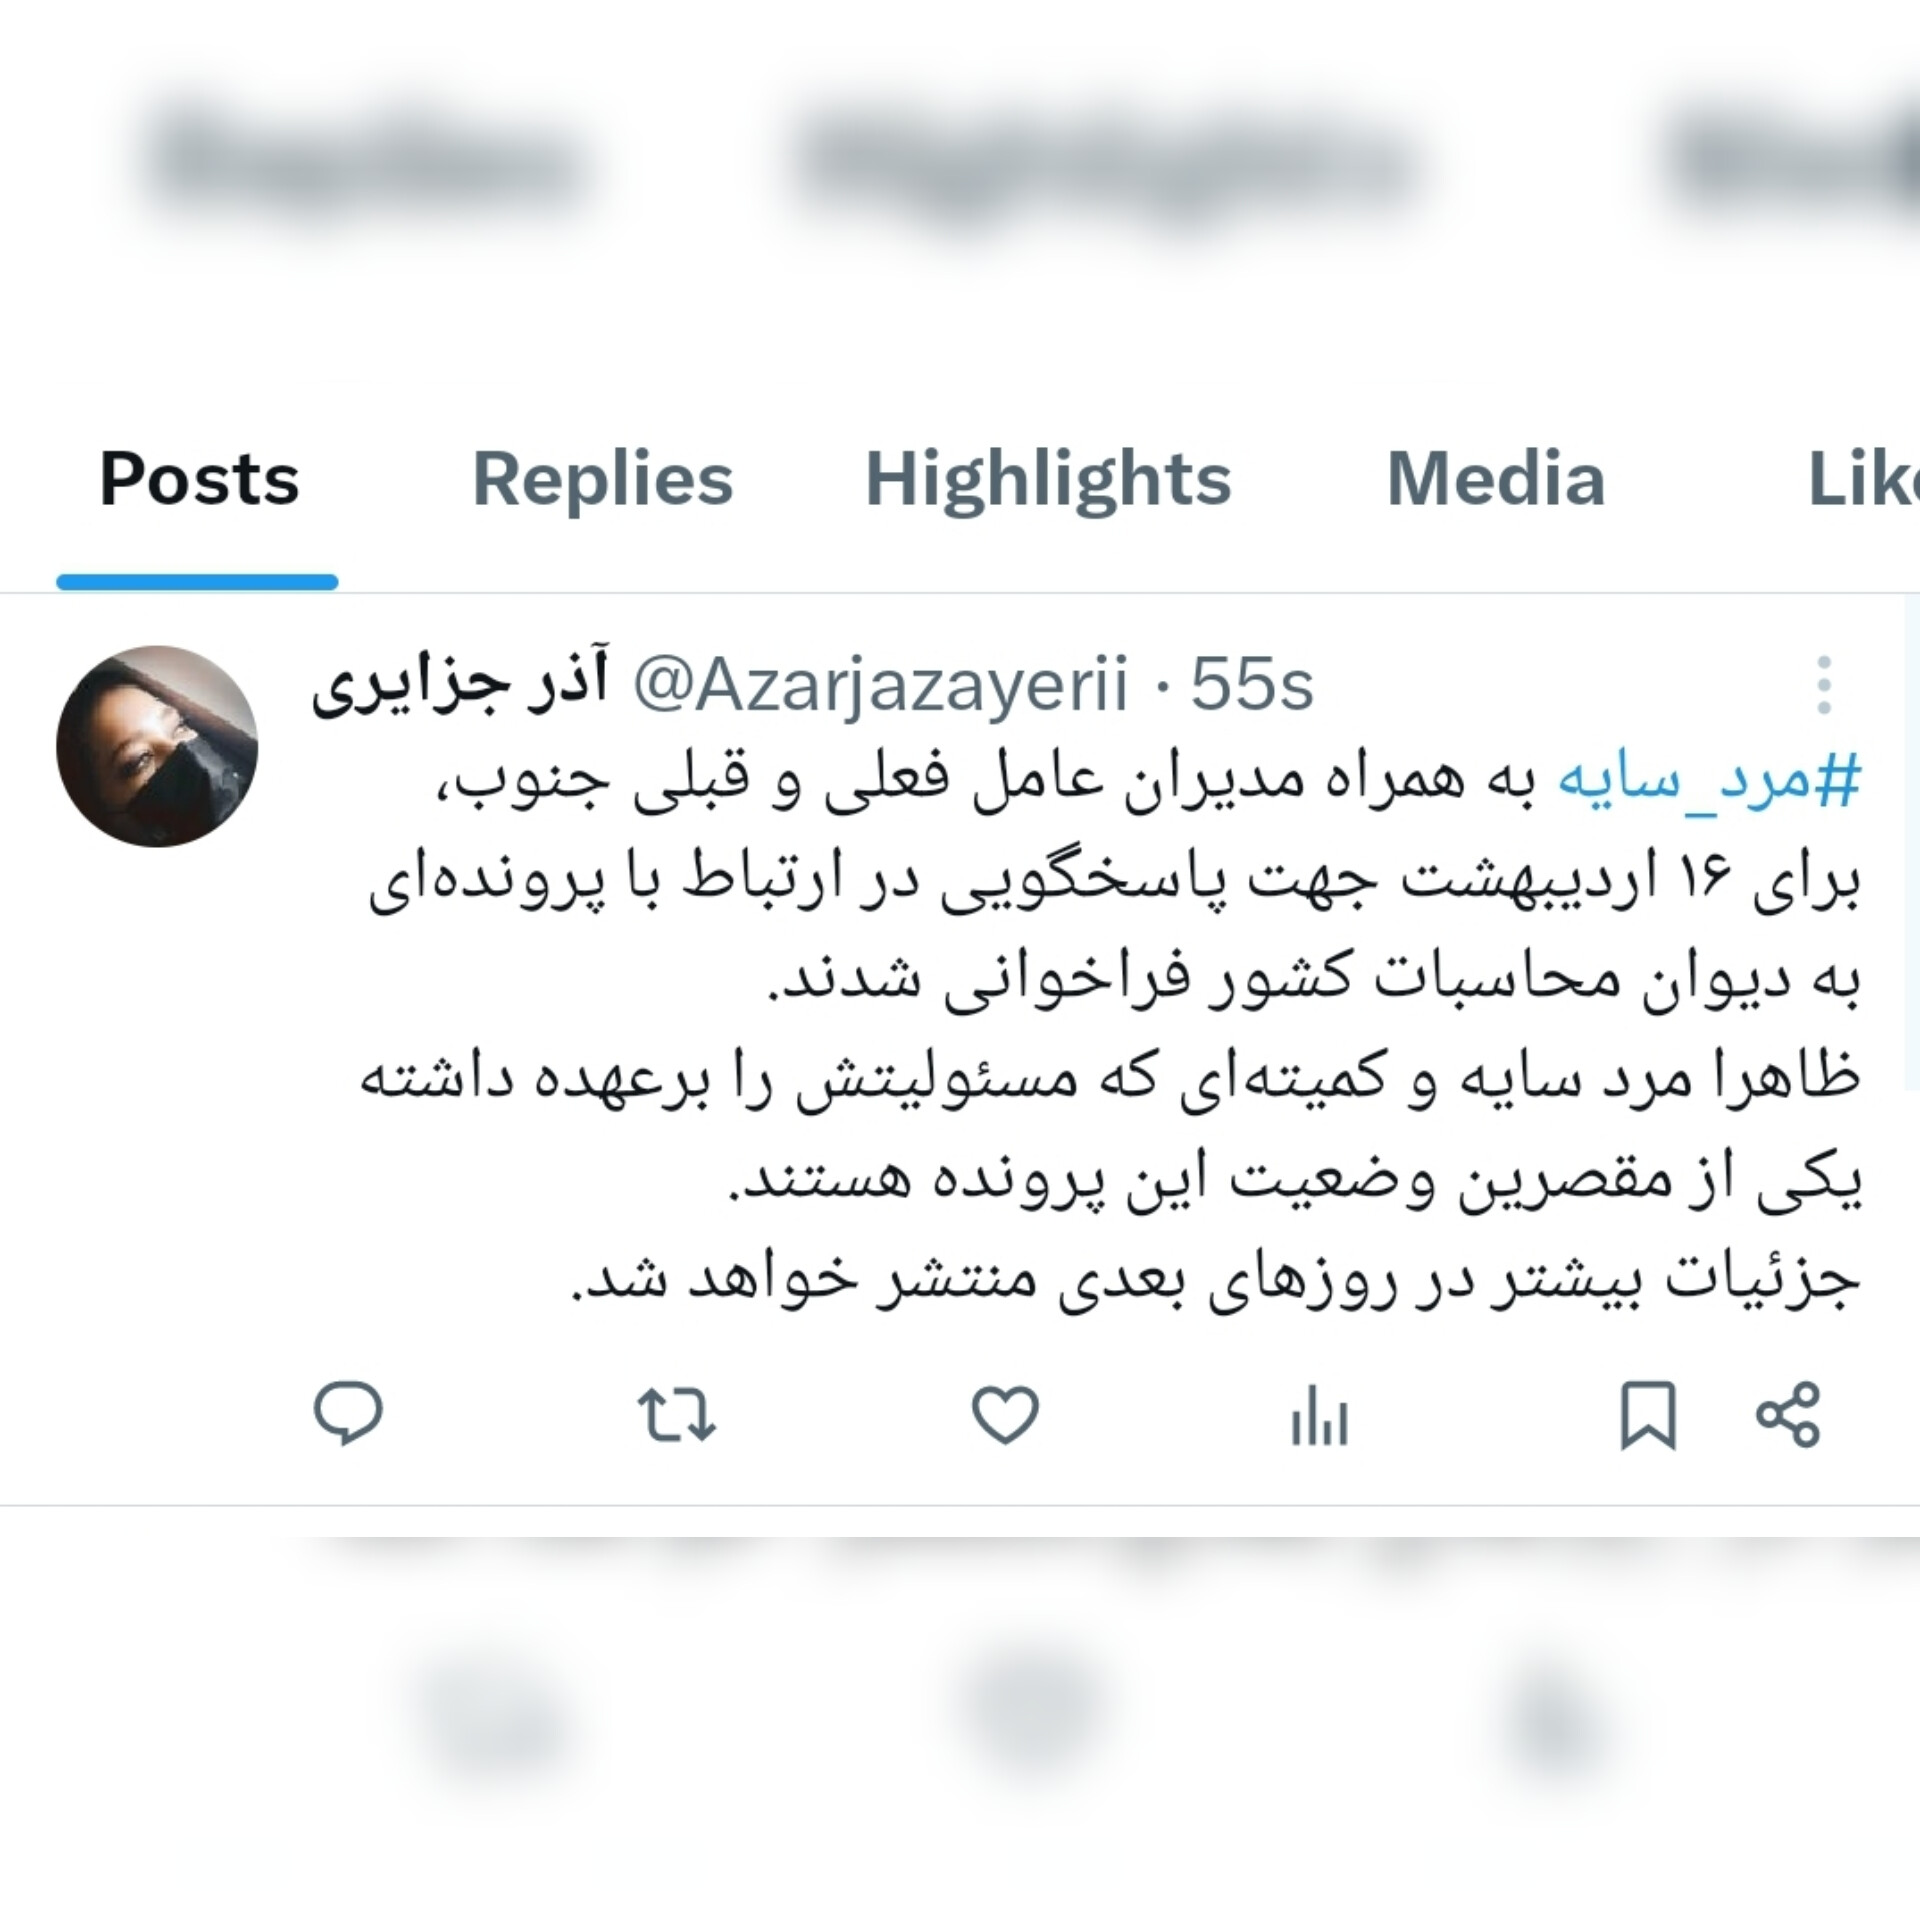Open the Media tab
This screenshot has width=1920, height=1920.
(x=1496, y=479)
